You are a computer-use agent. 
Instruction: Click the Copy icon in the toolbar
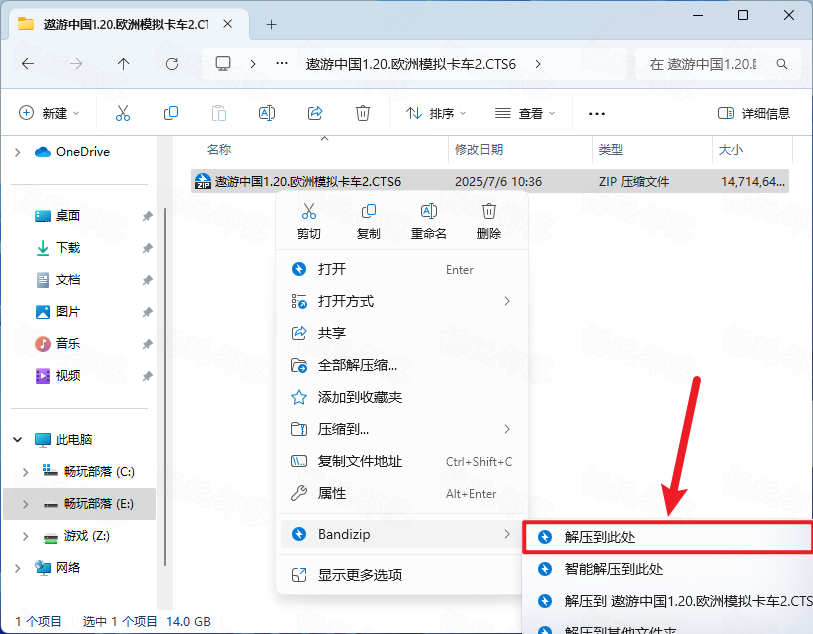pyautogui.click(x=171, y=113)
